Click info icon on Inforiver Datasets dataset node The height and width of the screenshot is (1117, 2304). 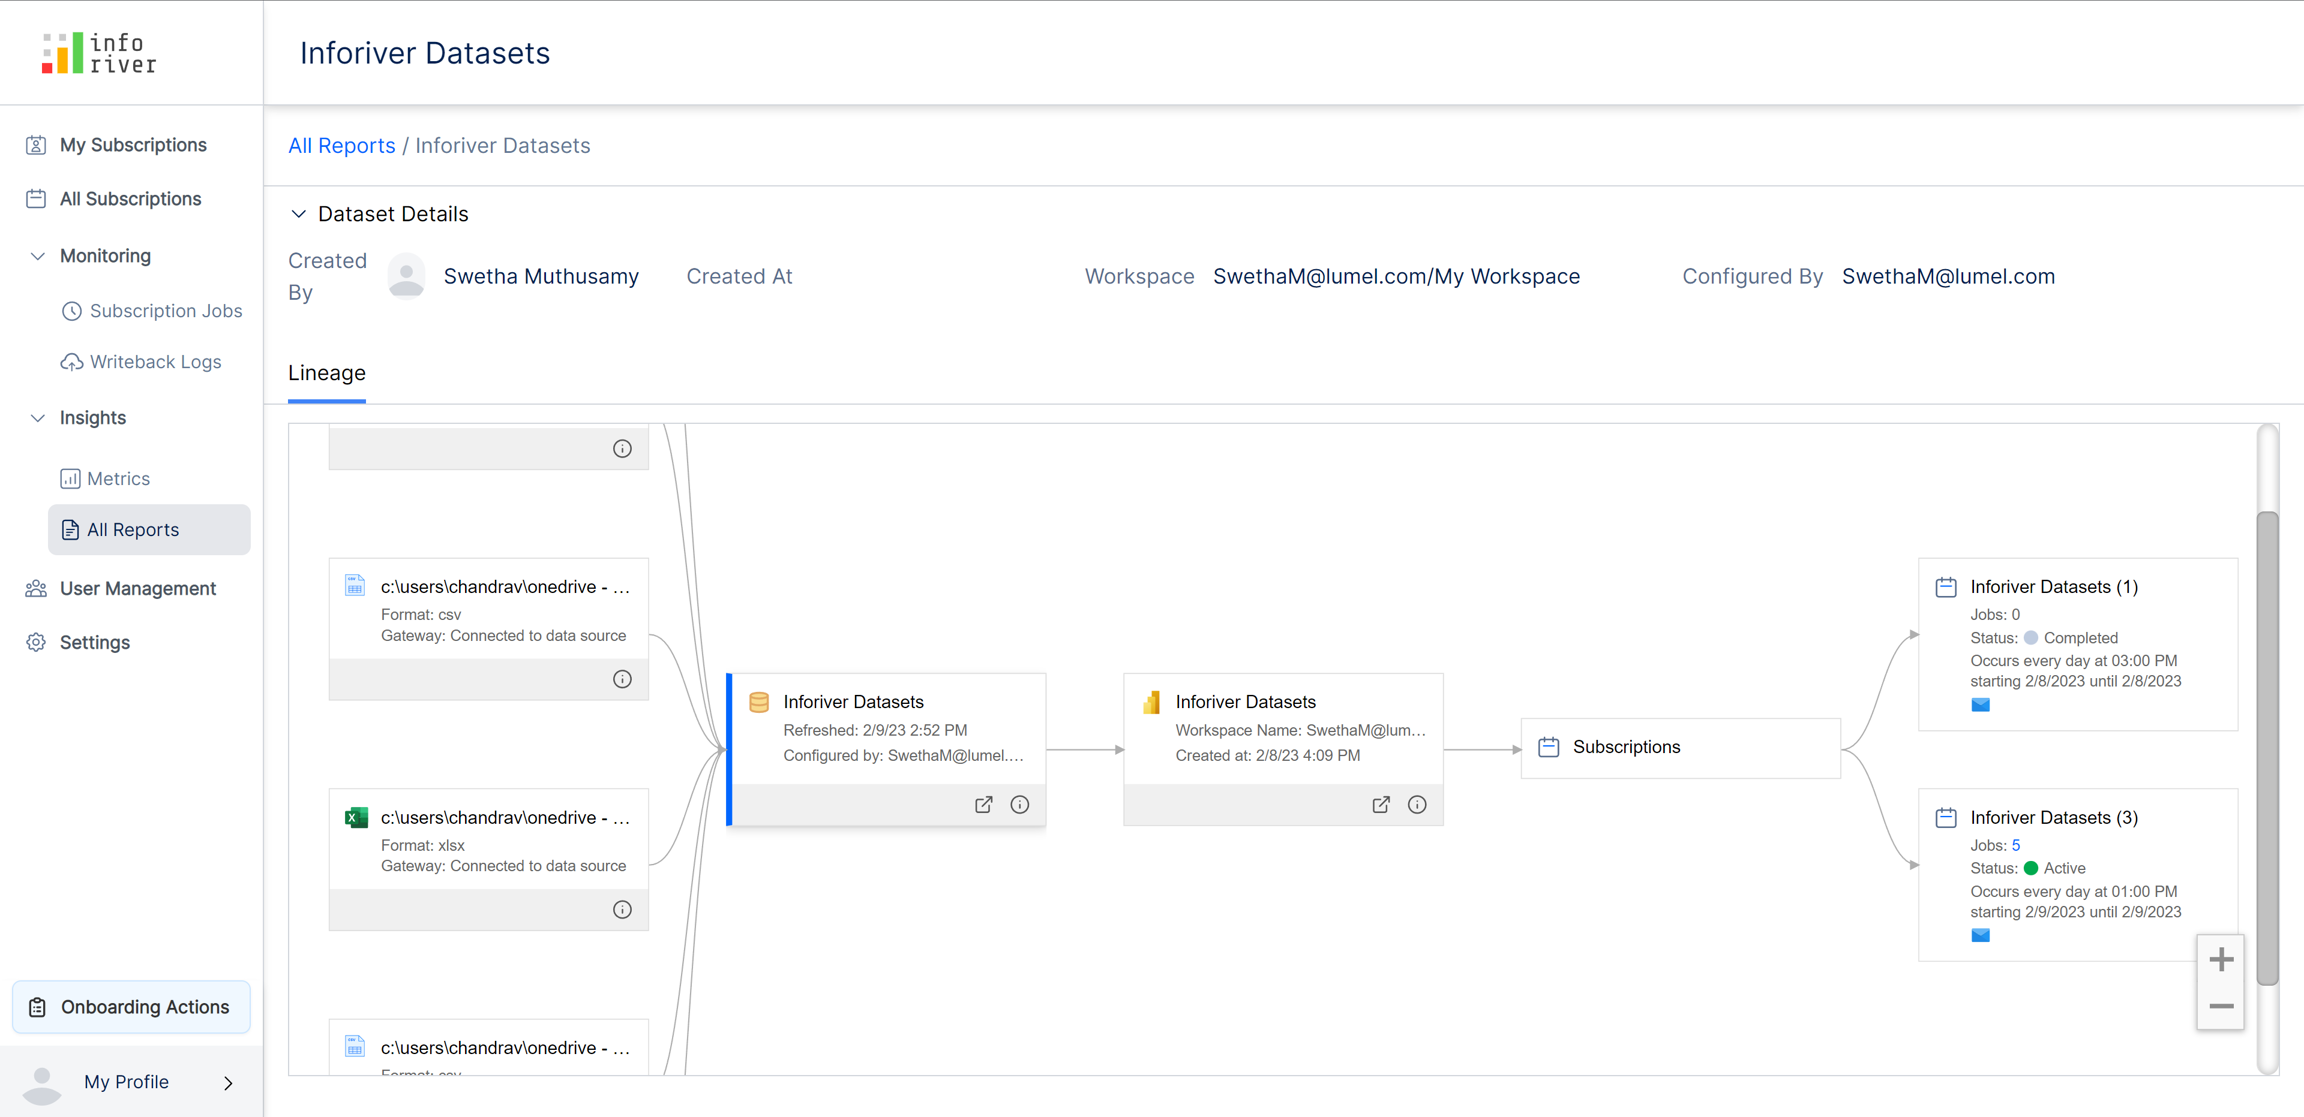point(1019,805)
